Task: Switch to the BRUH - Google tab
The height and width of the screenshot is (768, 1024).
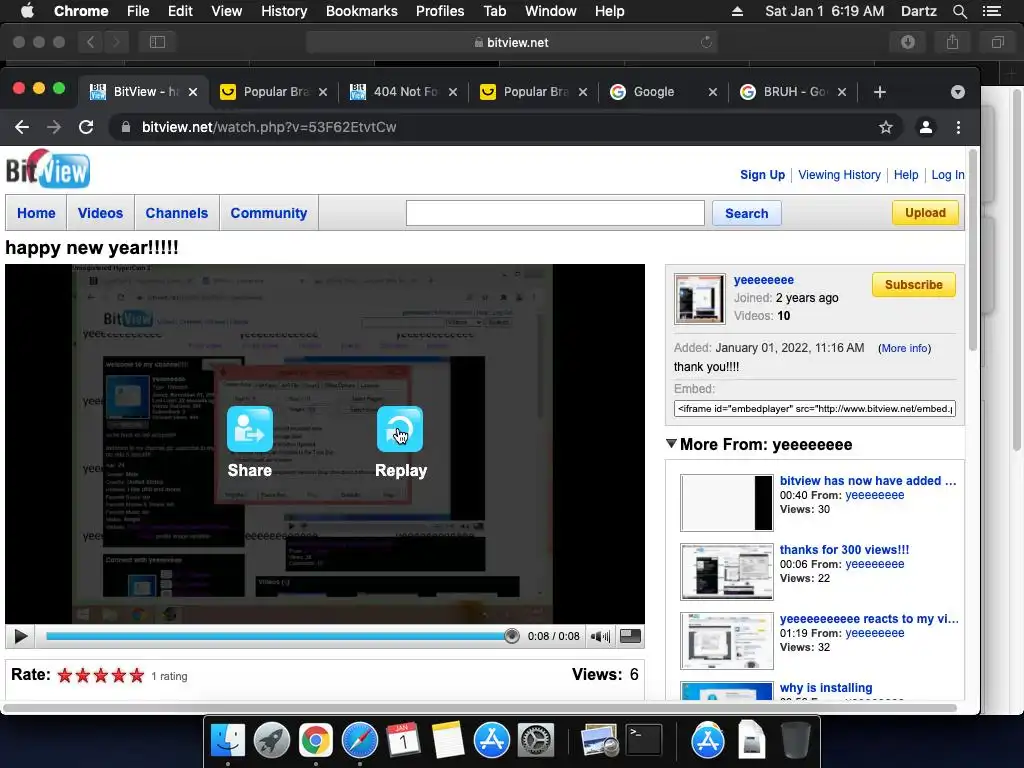Action: (793, 92)
